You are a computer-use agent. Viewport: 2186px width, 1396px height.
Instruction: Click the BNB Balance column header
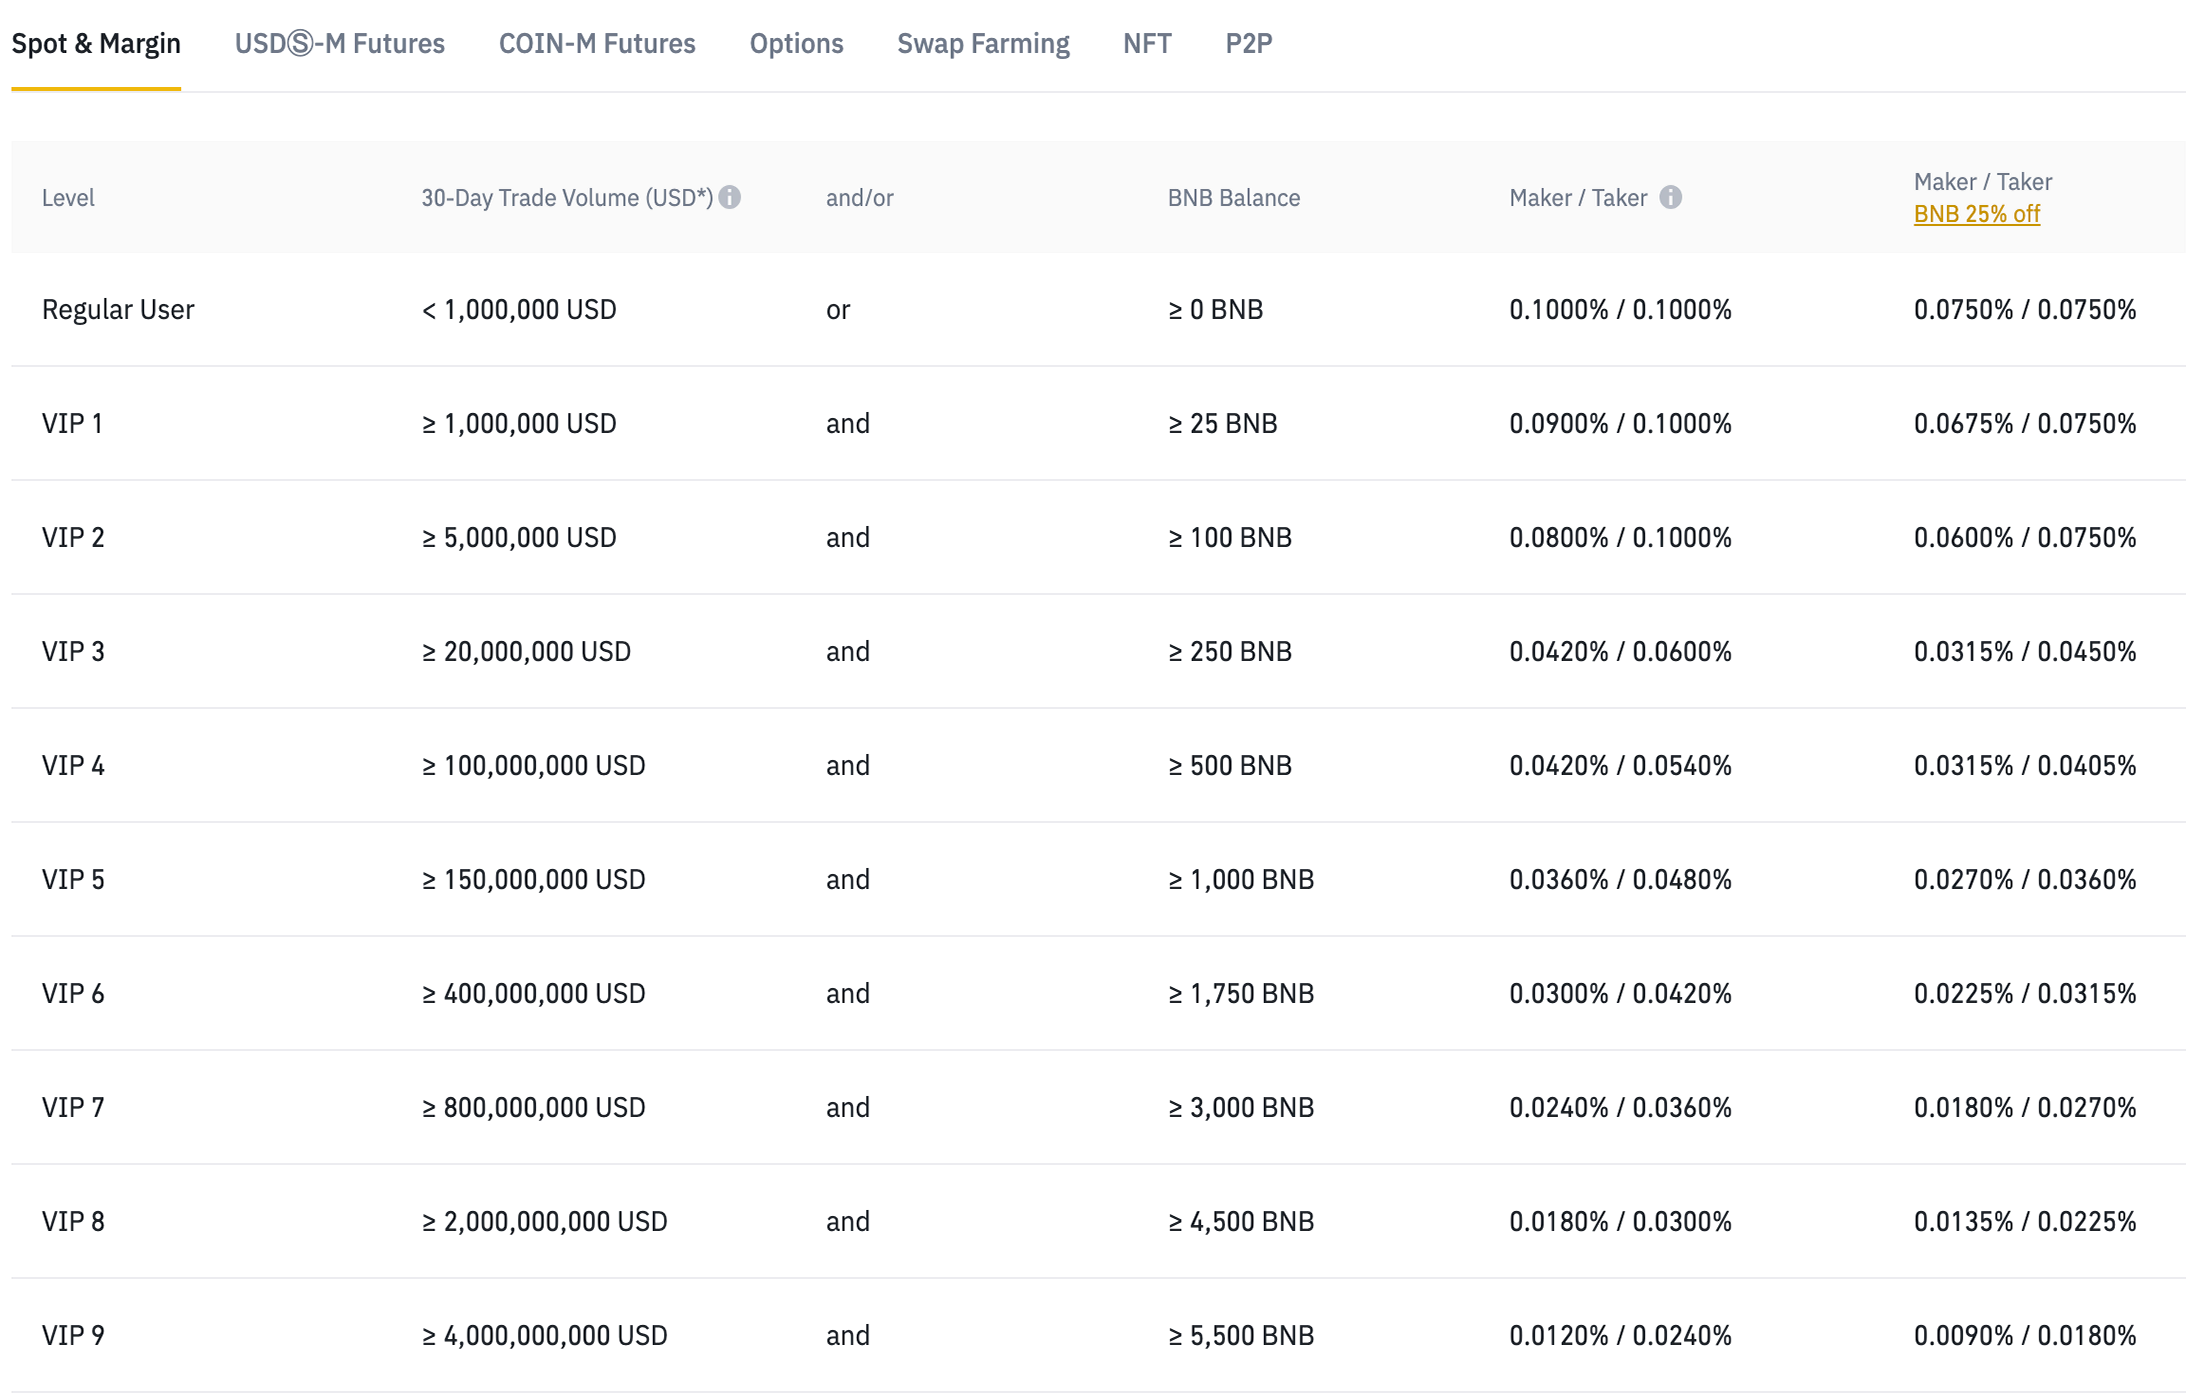pyautogui.click(x=1233, y=198)
